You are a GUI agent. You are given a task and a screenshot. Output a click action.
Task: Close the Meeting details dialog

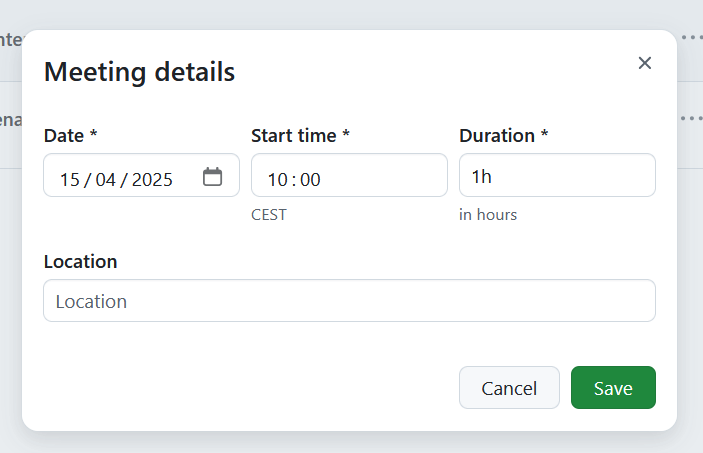click(645, 63)
